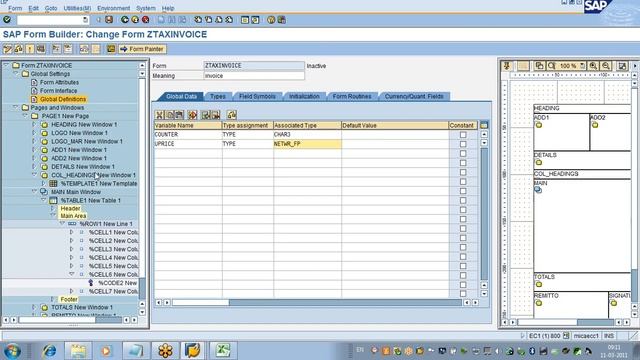Collapse the %CELL6 node in tree
Screen dimensions: 640x360
(72, 274)
